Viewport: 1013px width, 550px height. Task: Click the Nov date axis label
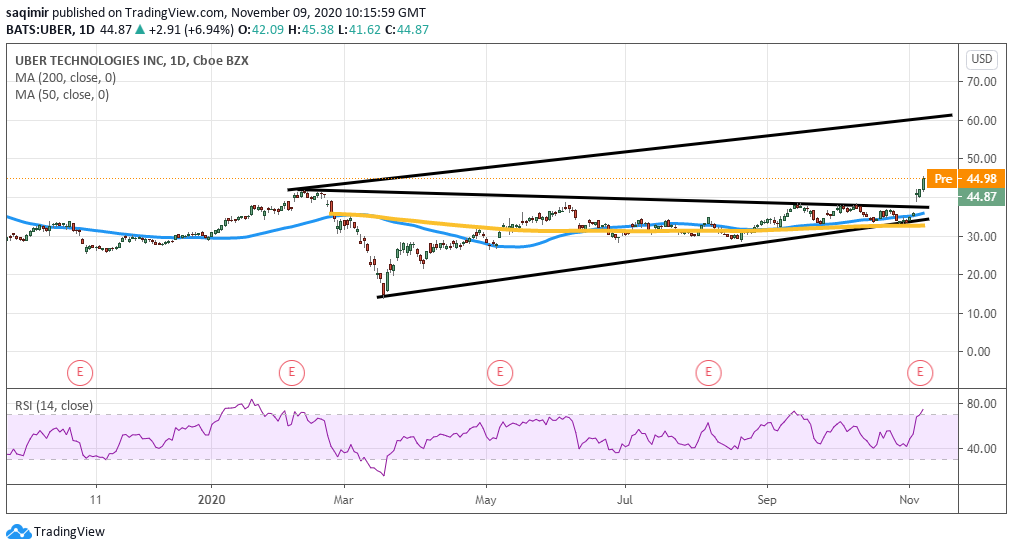click(909, 500)
